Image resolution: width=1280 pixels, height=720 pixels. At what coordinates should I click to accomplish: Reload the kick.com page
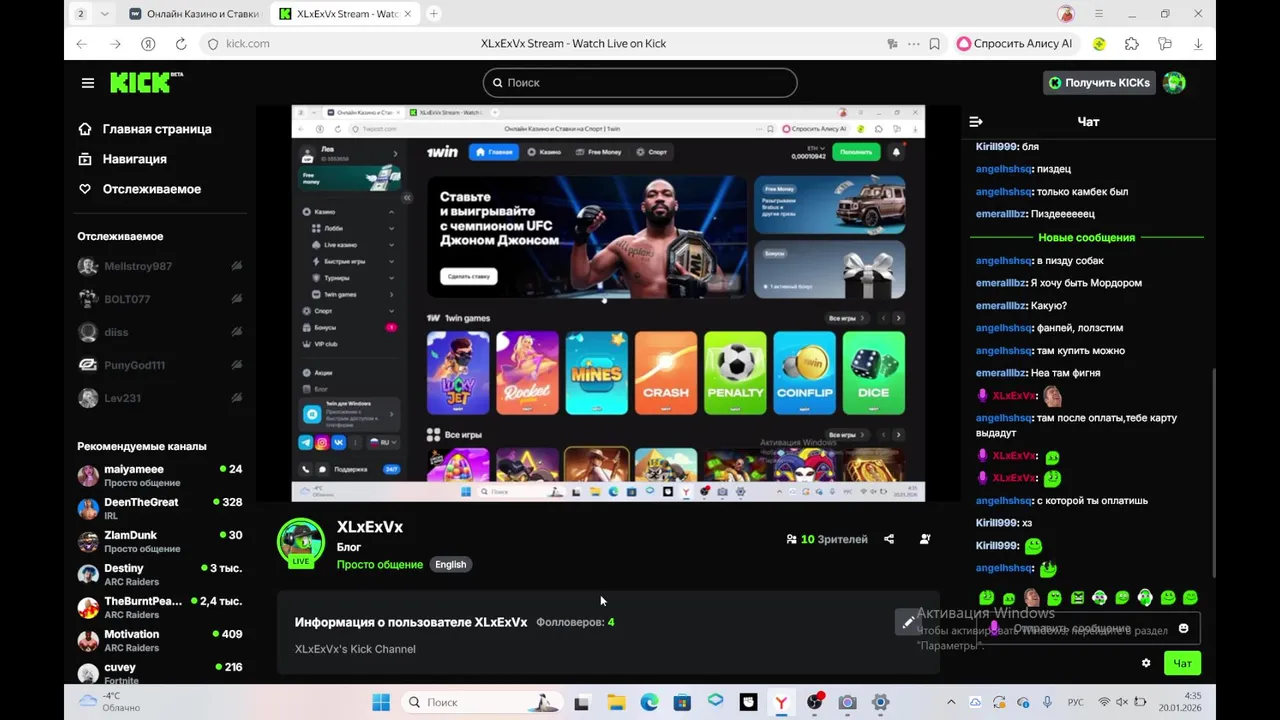click(x=181, y=44)
